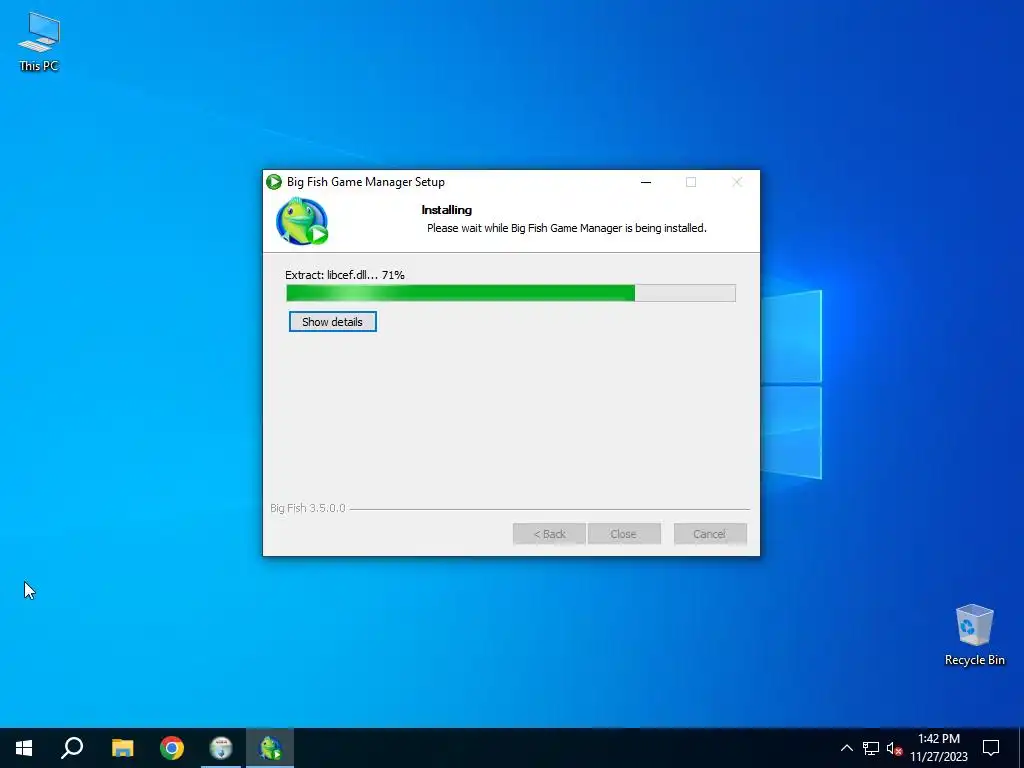
Task: Expand the hidden system tray icons chevron
Action: [x=846, y=748]
